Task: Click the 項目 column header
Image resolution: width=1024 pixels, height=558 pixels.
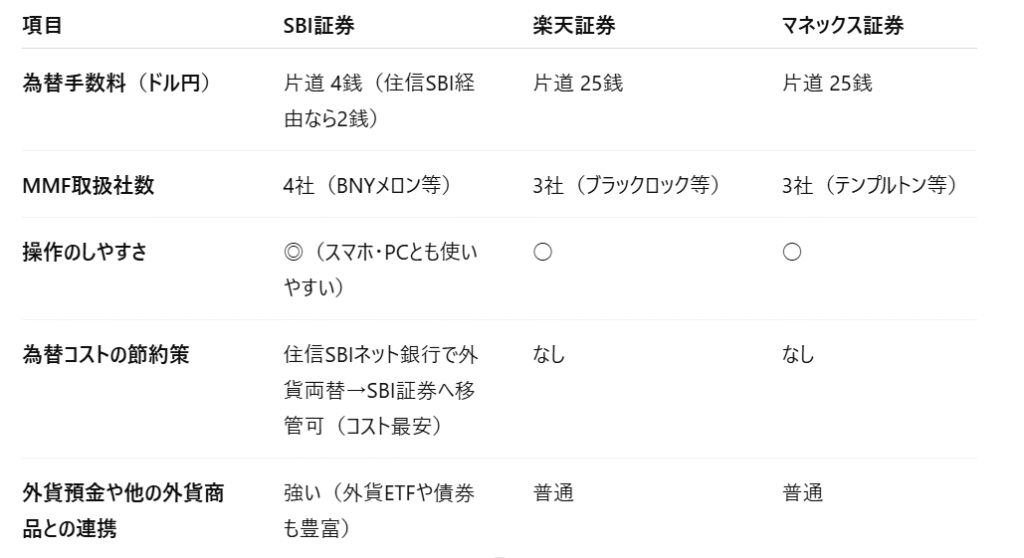Action: click(x=42, y=25)
